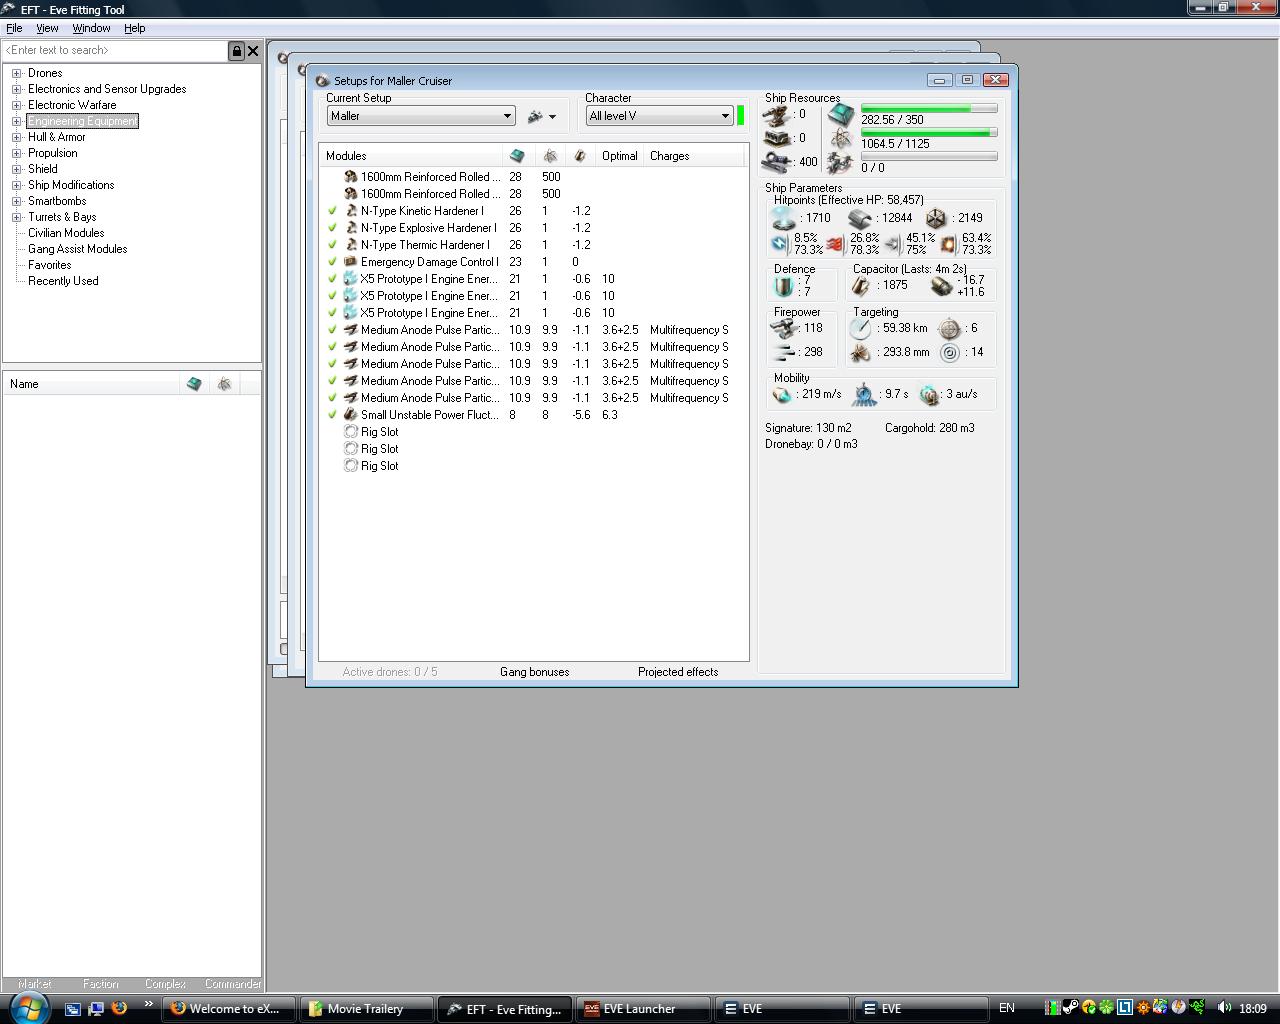This screenshot has height=1024, width=1280.
Task: Switch to the Market tab
Action: [34, 984]
